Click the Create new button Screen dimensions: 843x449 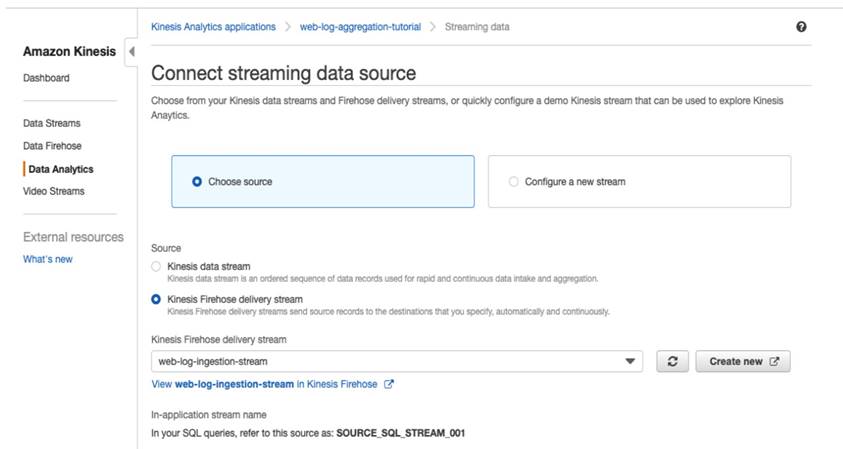coord(743,361)
